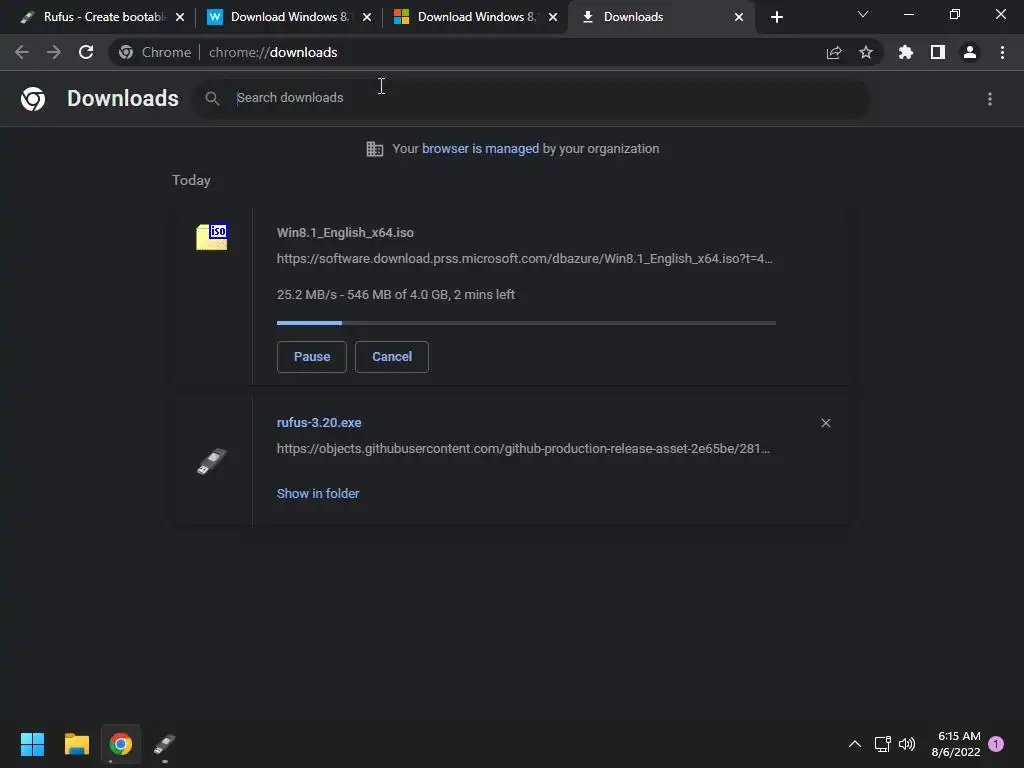Switch to Download Windows tab with Microsoft logo

pos(475,17)
